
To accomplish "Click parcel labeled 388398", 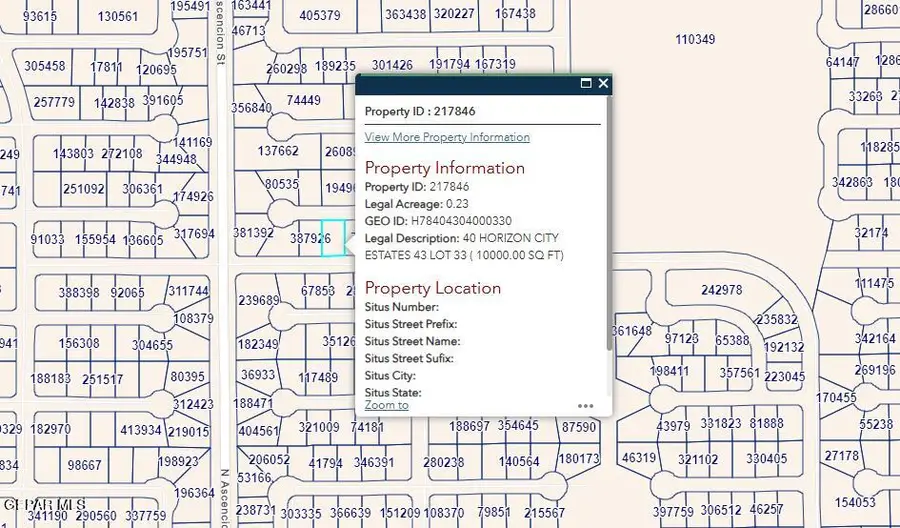I will 79,293.
